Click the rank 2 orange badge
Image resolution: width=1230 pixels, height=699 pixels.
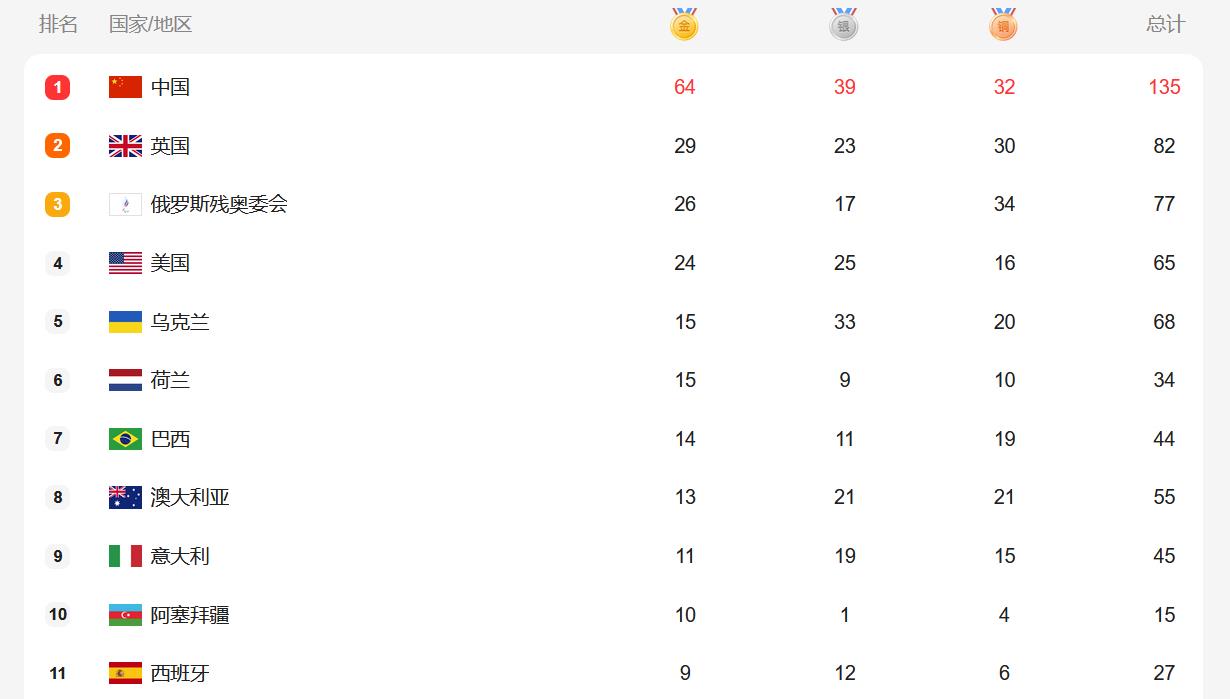(57, 146)
